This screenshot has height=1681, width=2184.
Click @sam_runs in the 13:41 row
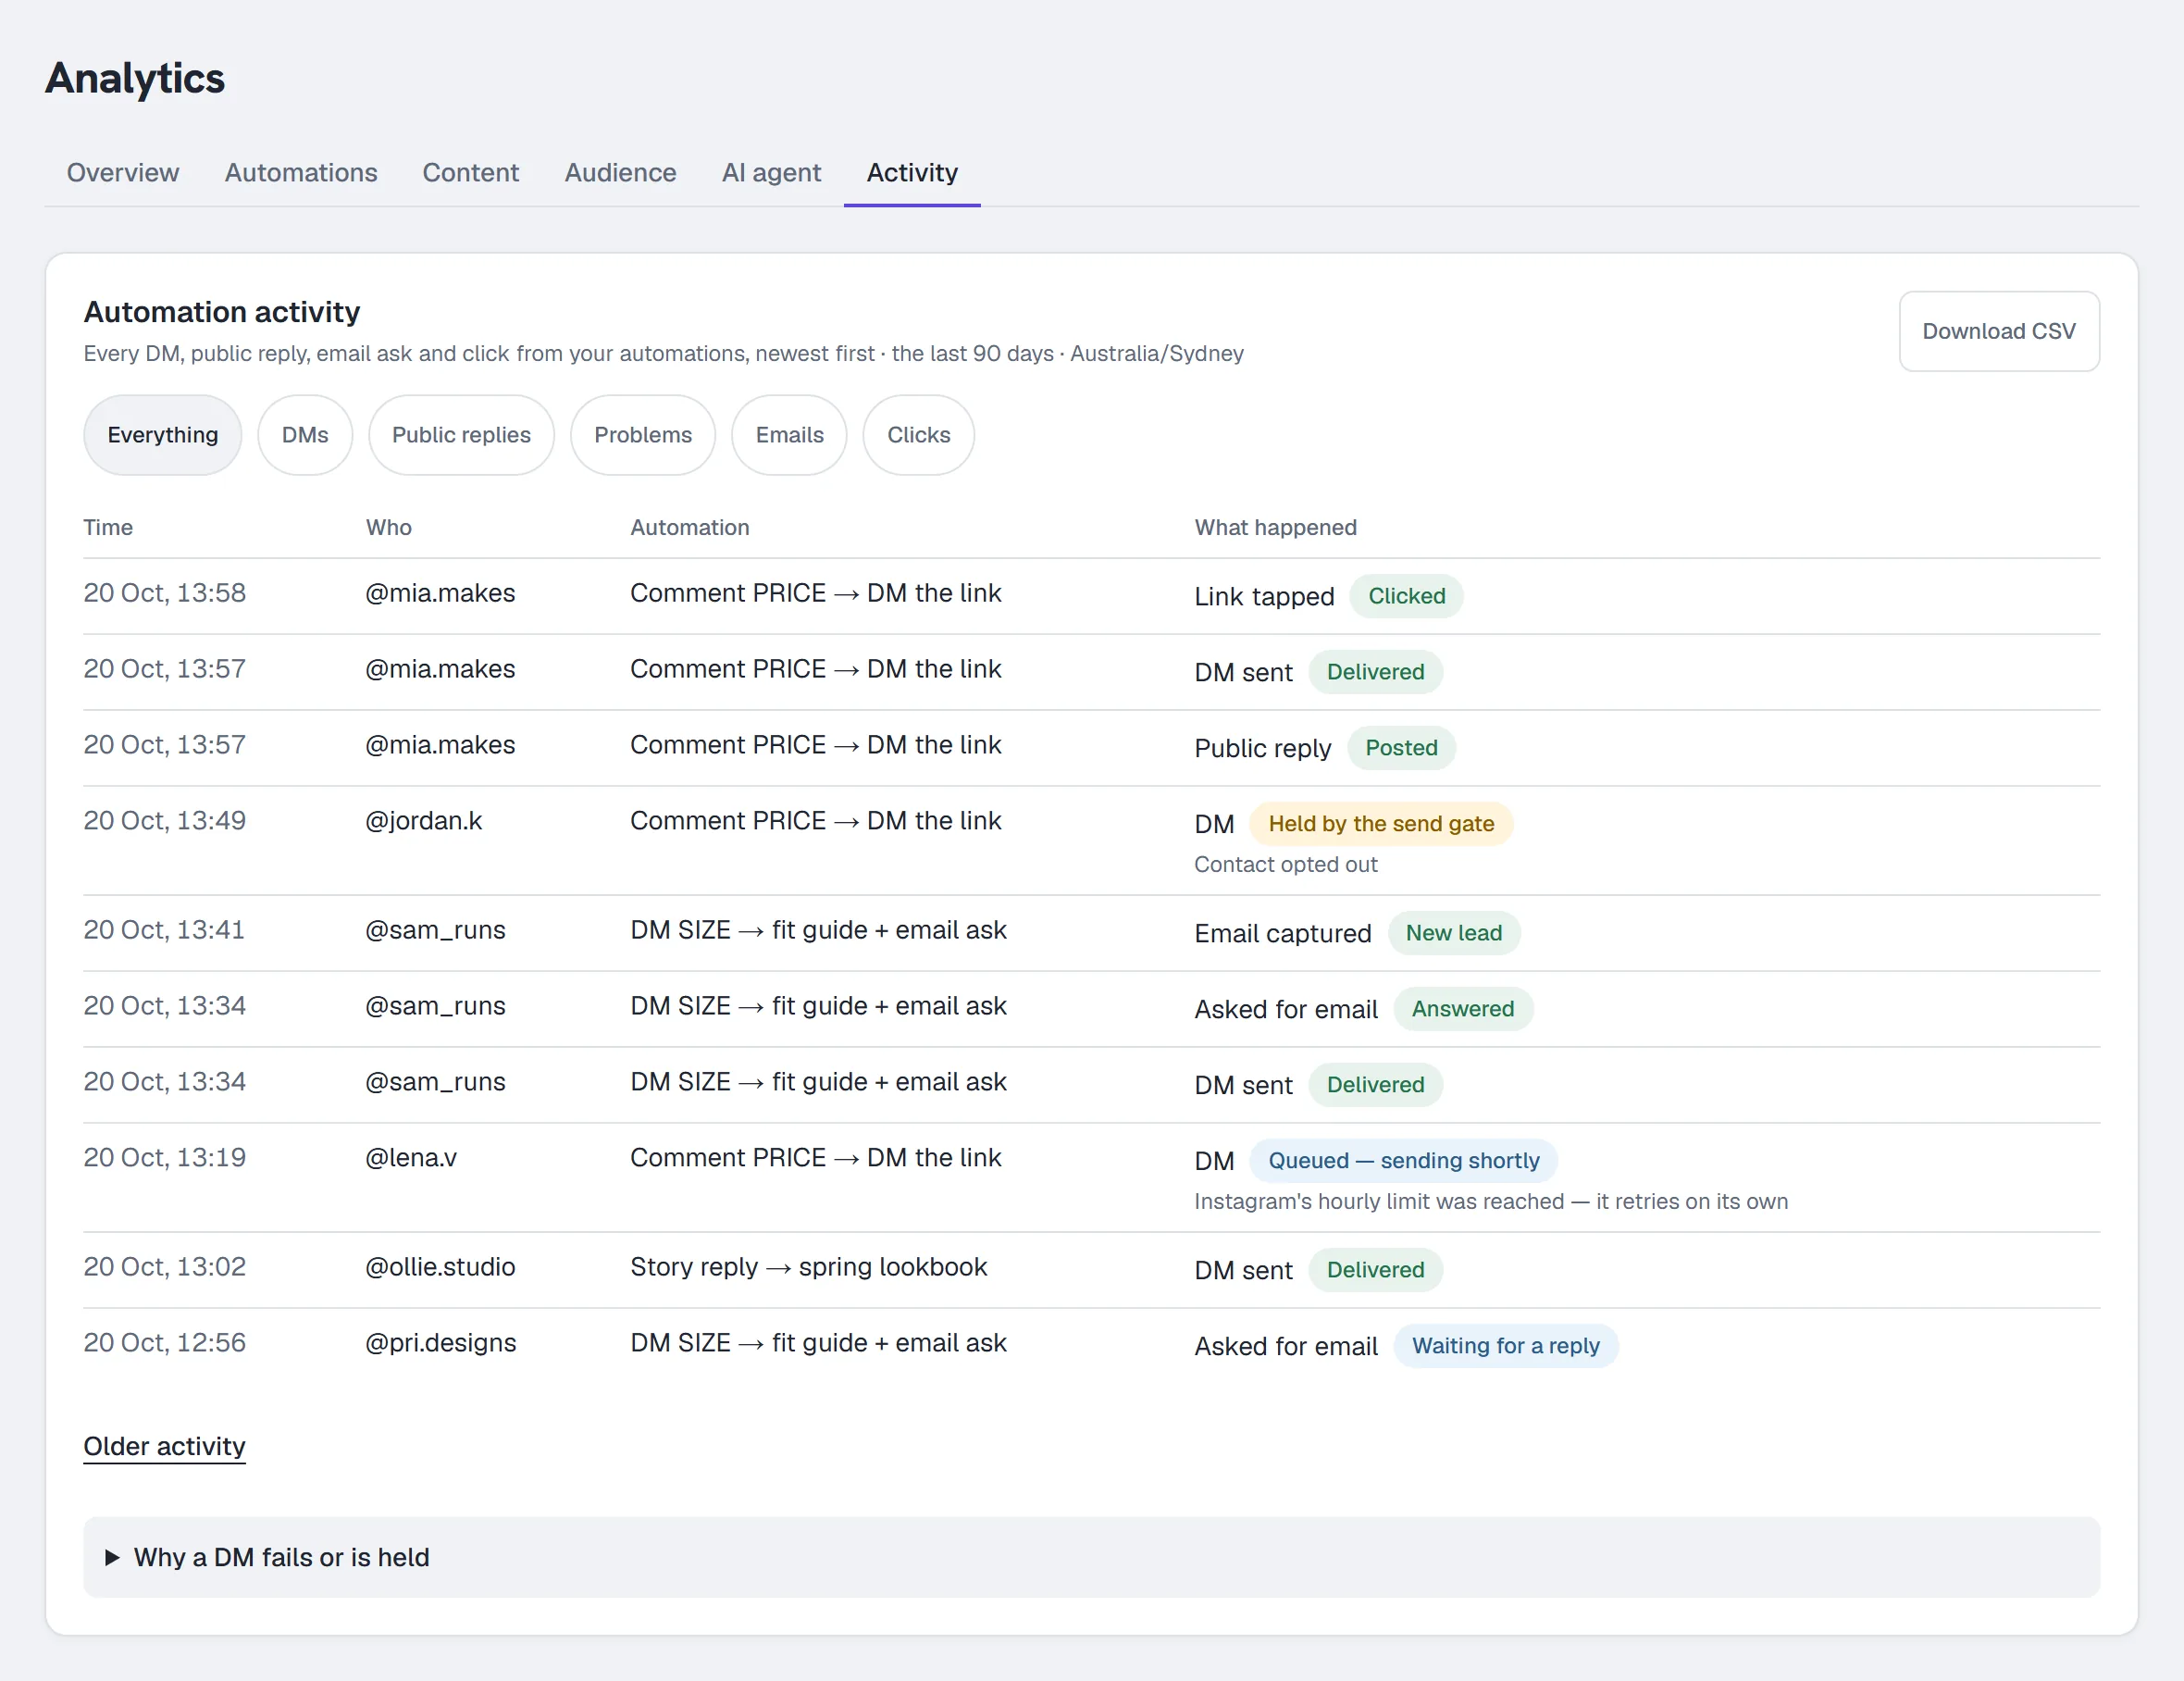tap(435, 930)
